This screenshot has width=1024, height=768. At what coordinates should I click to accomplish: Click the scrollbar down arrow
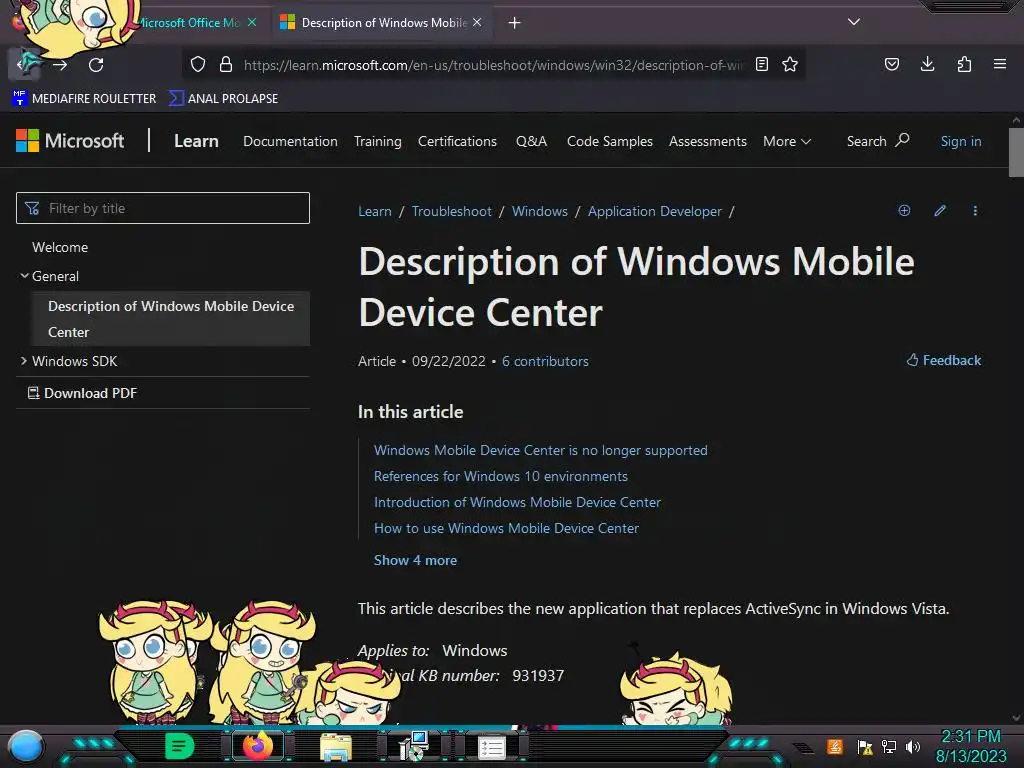tap(1016, 718)
